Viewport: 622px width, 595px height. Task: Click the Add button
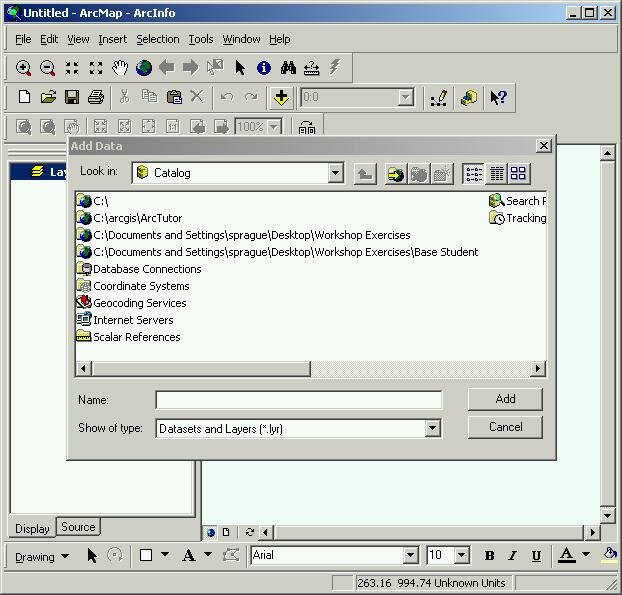pyautogui.click(x=505, y=399)
